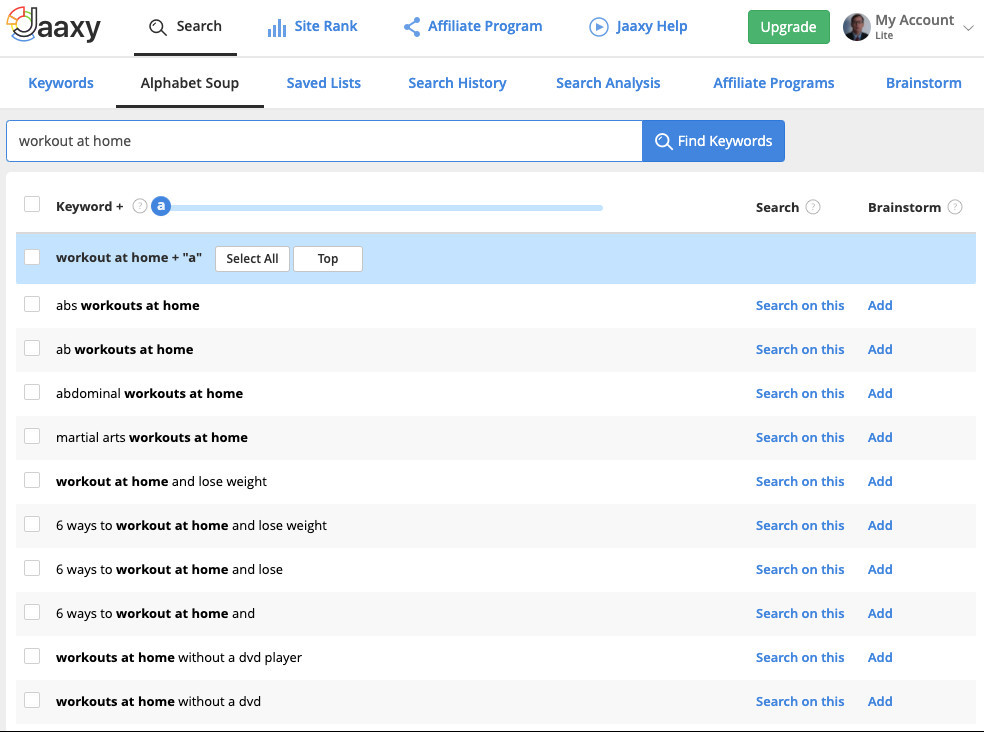Viewport: 984px width, 732px height.
Task: Click the Affiliate Program share icon
Action: (x=412, y=26)
